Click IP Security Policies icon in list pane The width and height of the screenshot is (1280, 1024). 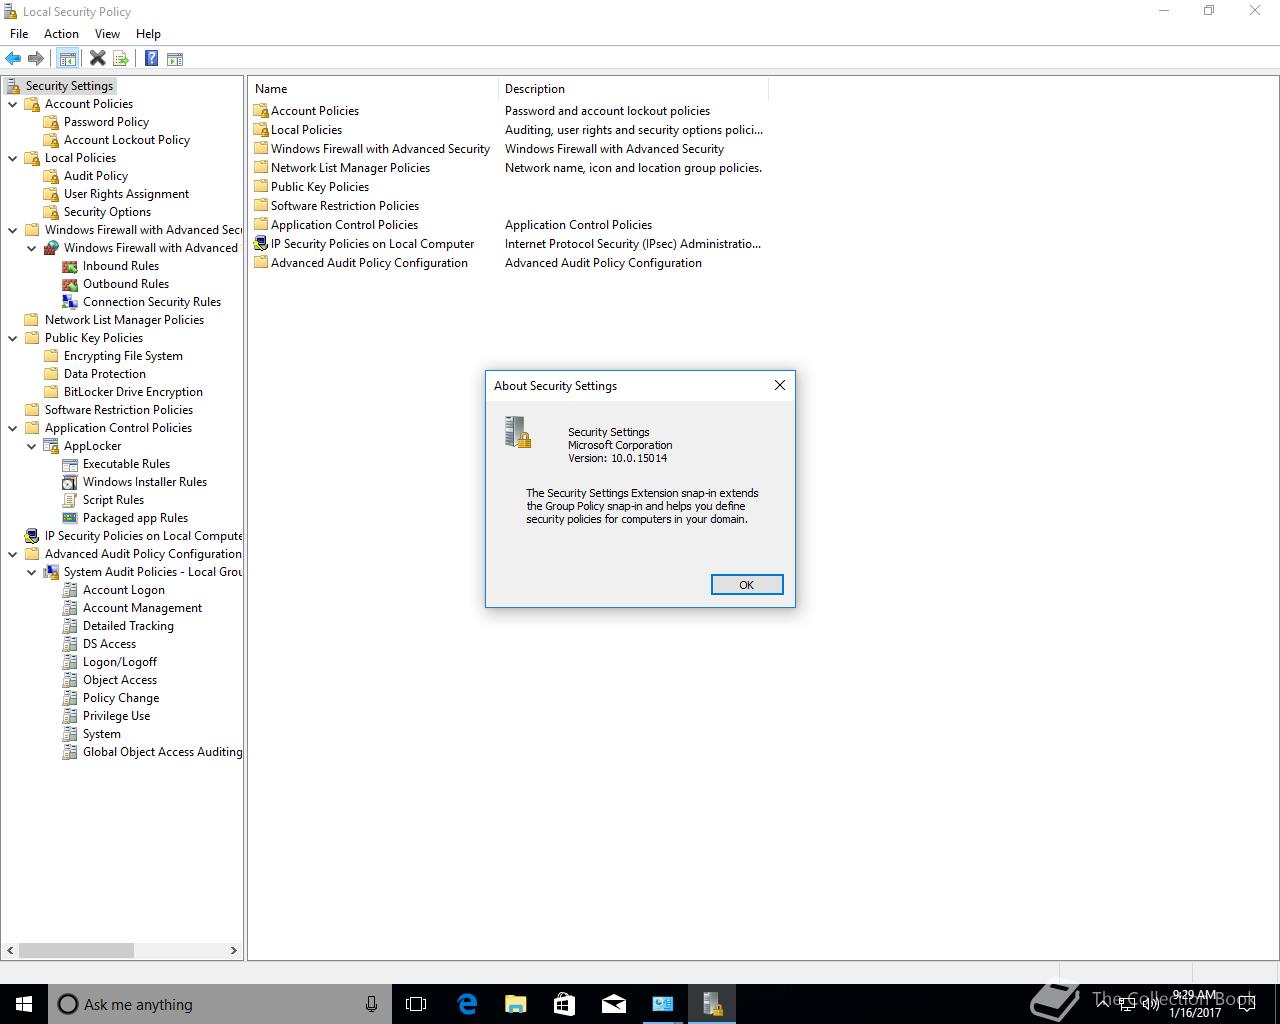coord(261,243)
